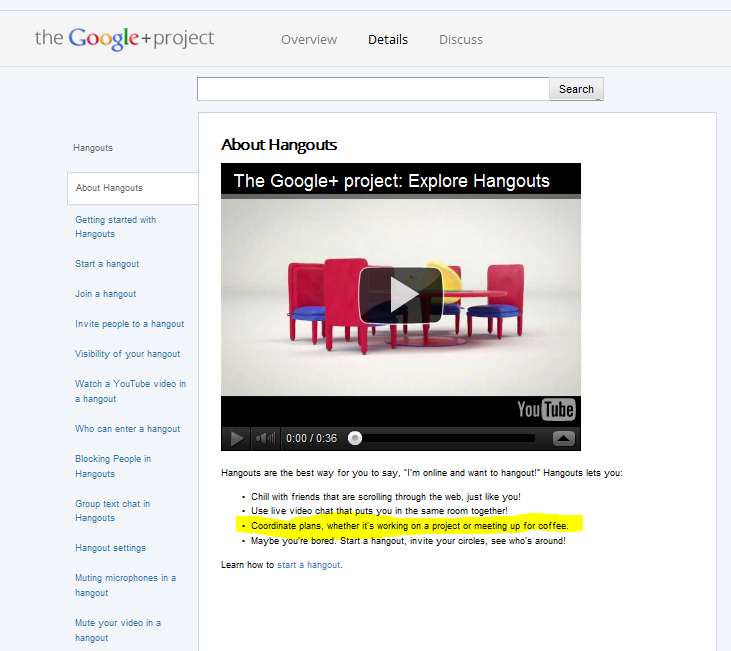The image size is (731, 651).
Task: Click the Google+ project logo
Action: (x=124, y=38)
